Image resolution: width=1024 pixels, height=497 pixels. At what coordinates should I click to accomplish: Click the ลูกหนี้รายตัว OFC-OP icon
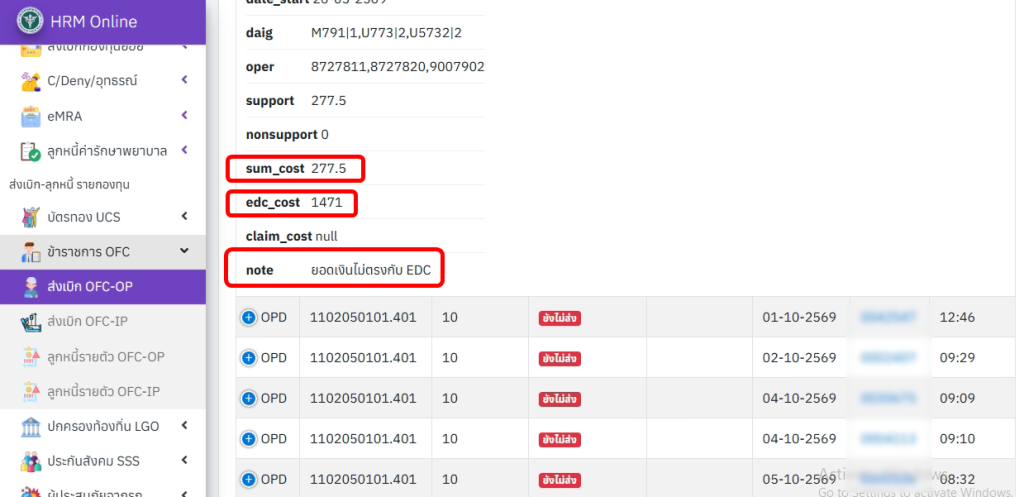tap(31, 357)
